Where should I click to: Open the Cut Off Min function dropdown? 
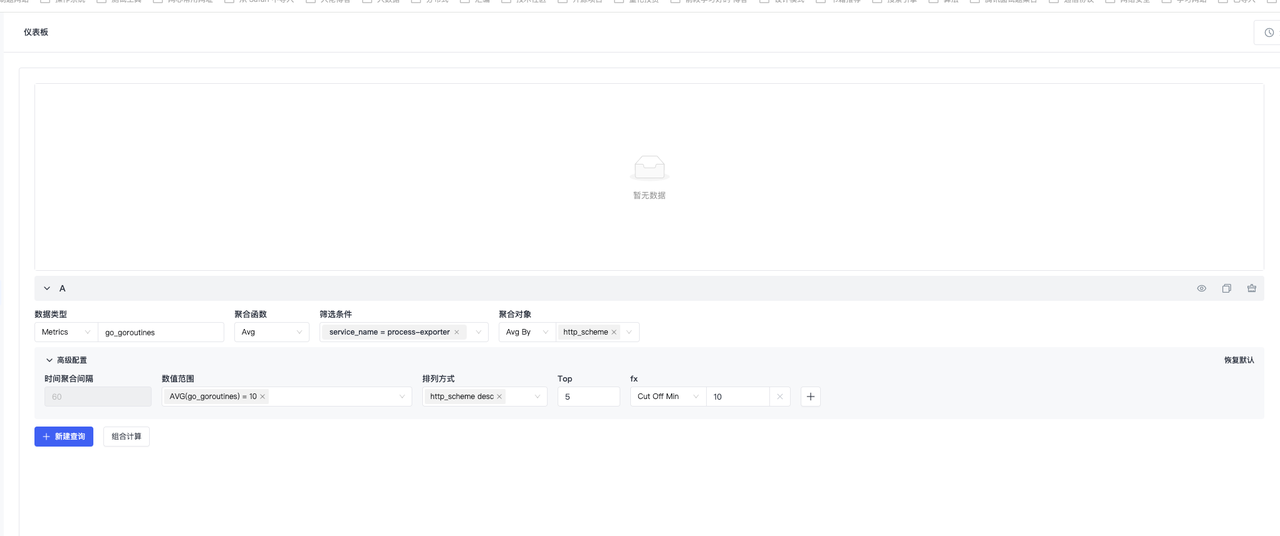pos(668,397)
